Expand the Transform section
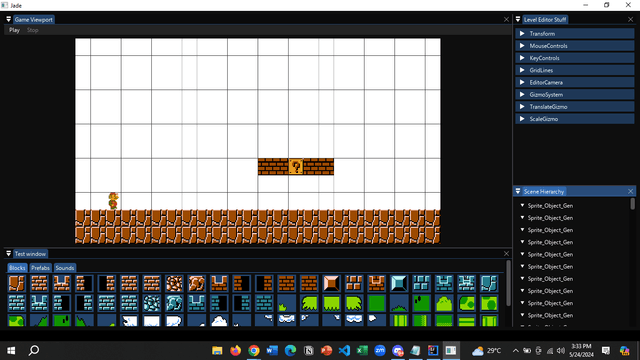The image size is (640, 360). pyautogui.click(x=575, y=33)
